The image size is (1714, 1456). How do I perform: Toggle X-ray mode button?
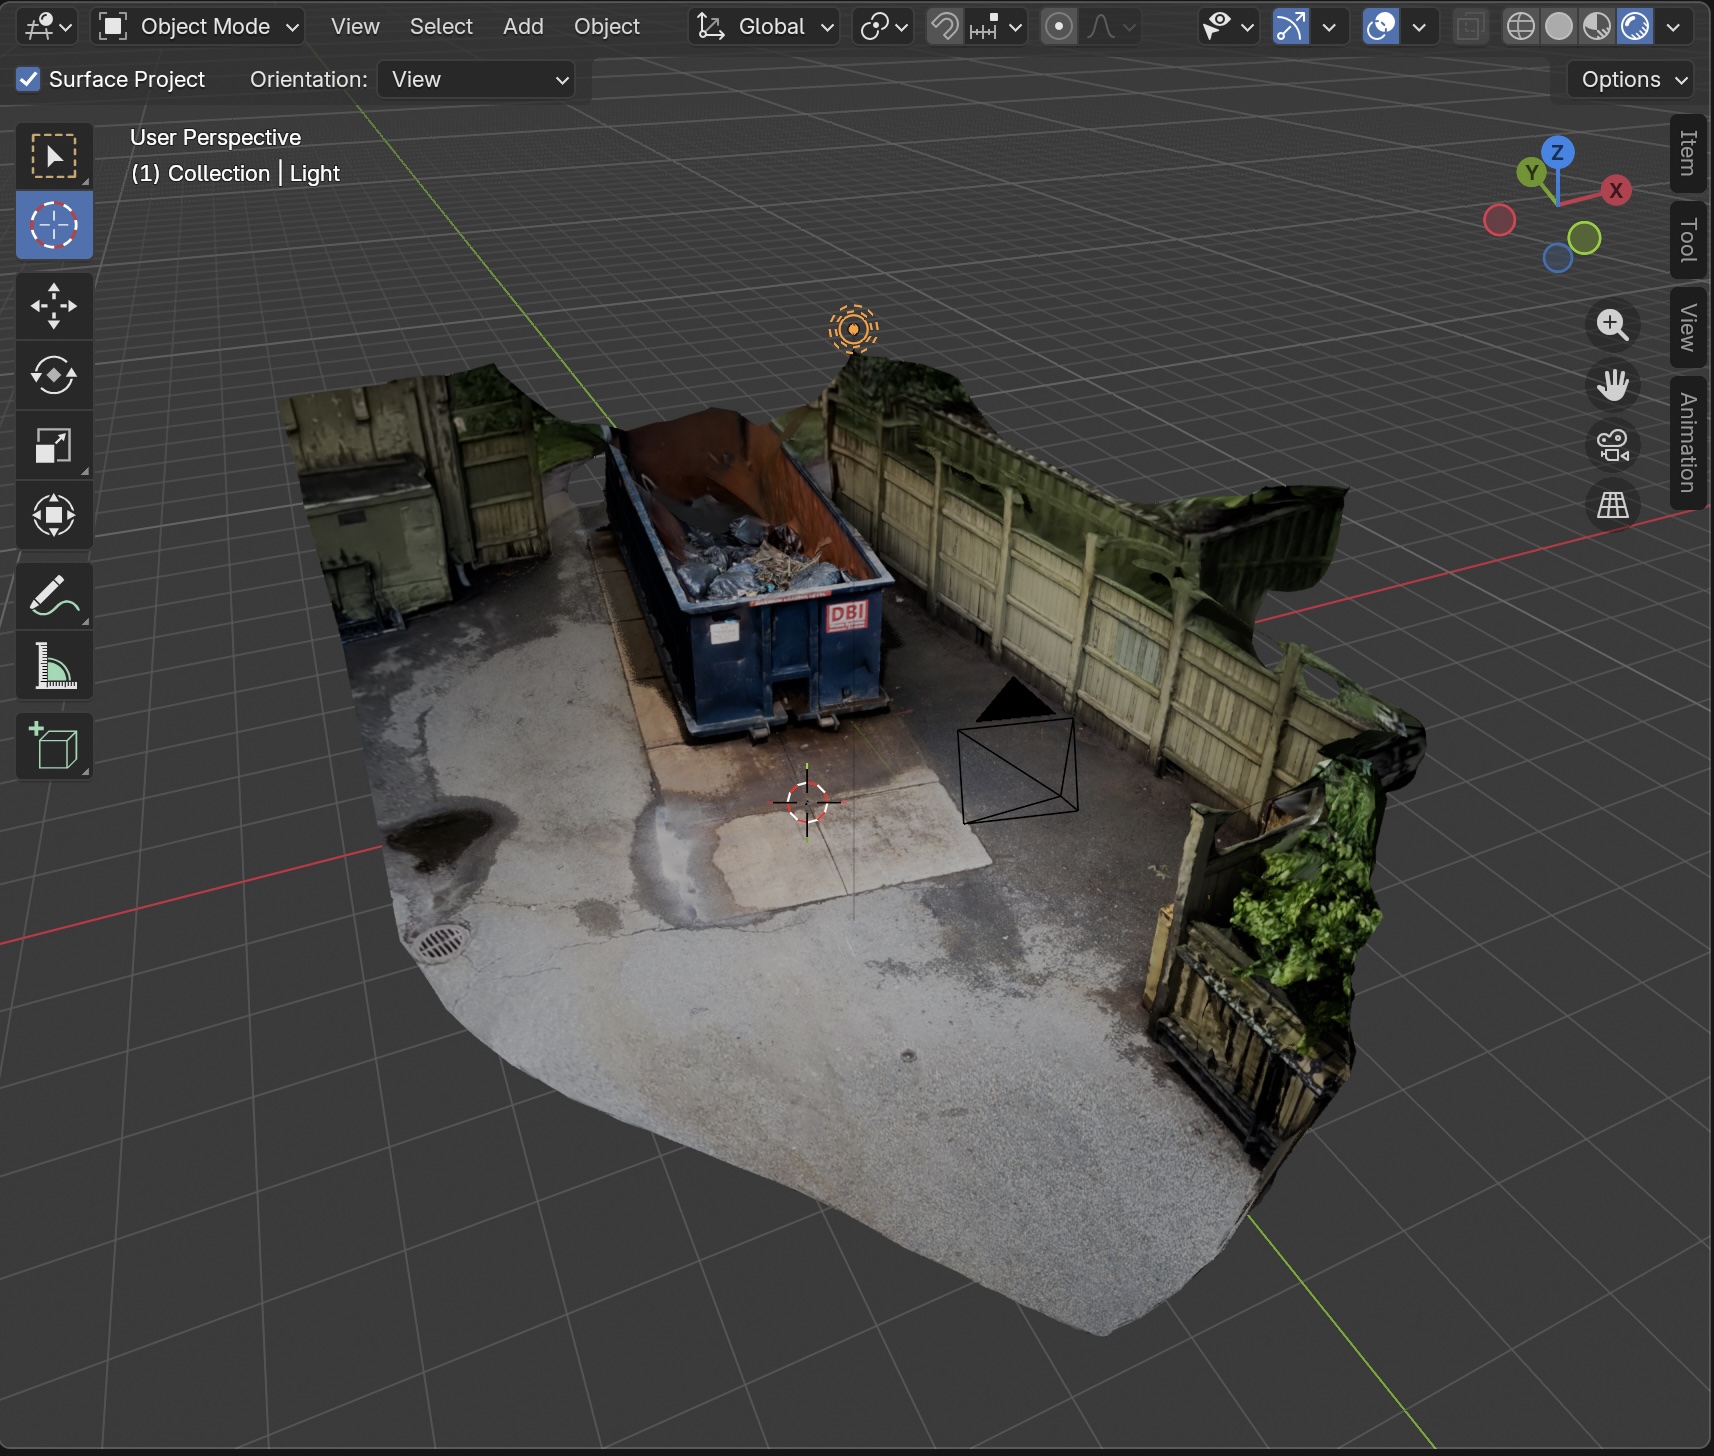click(1469, 27)
